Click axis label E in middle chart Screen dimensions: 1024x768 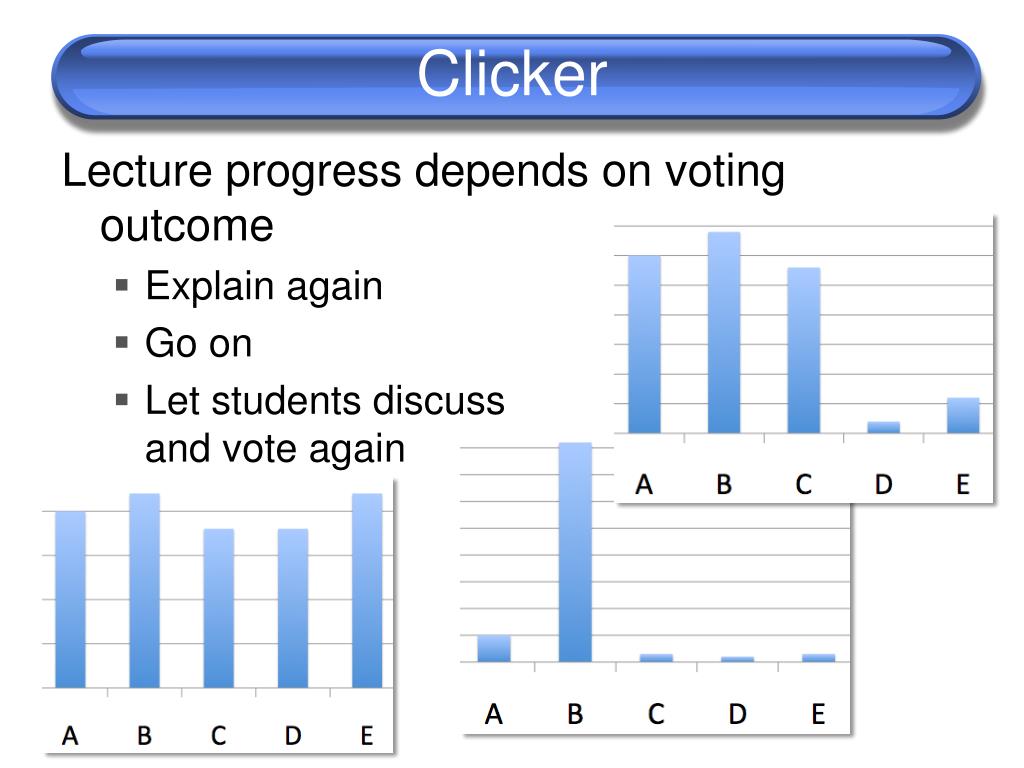[x=818, y=714]
